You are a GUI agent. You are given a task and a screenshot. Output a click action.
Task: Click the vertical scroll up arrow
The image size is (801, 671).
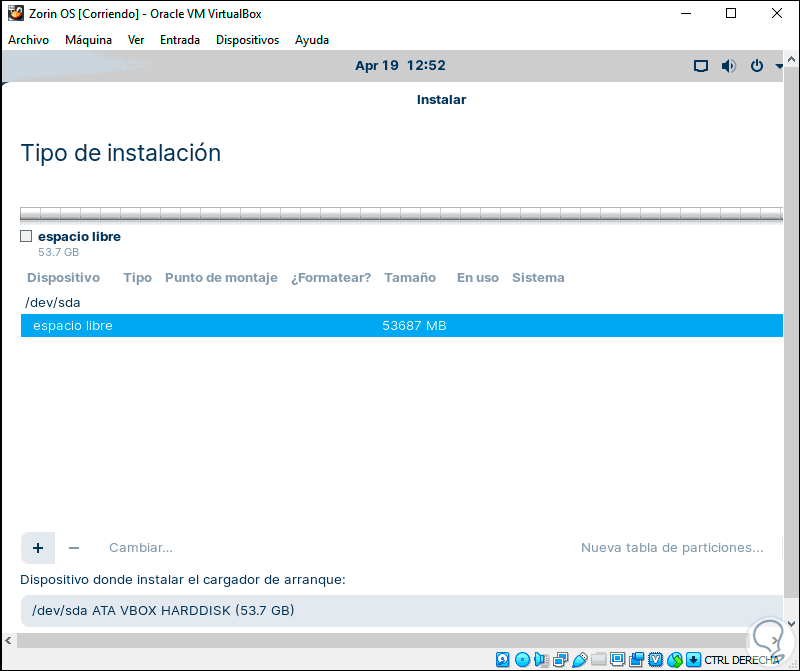pyautogui.click(x=791, y=60)
